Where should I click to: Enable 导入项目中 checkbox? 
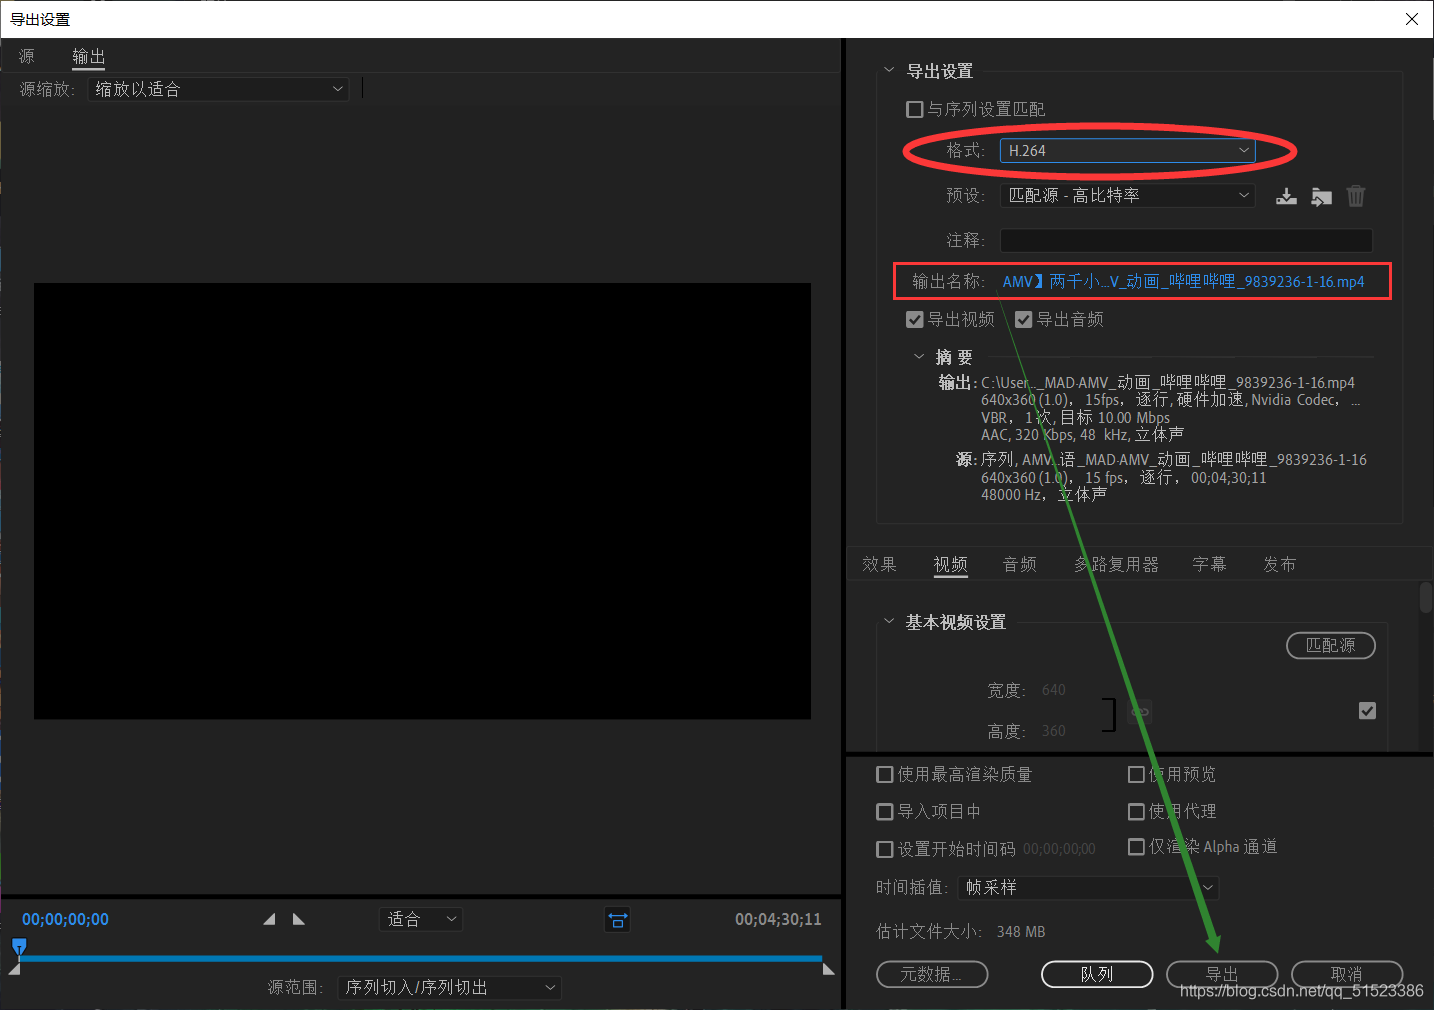click(885, 811)
